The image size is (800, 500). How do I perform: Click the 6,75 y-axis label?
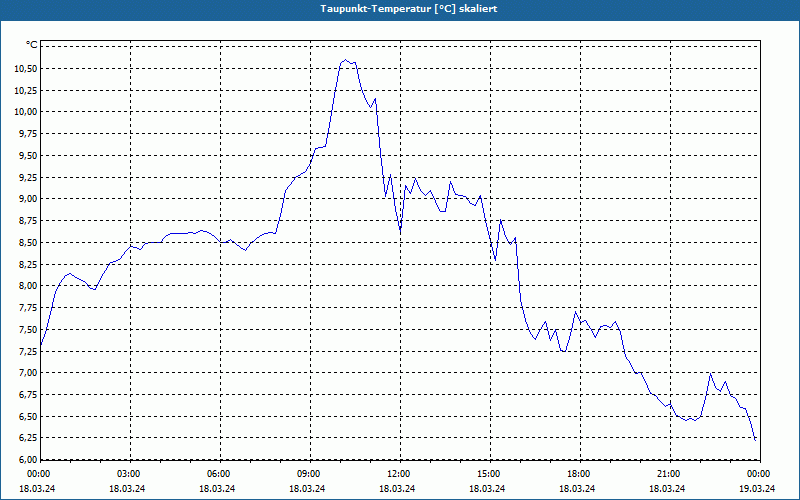tap(29, 395)
